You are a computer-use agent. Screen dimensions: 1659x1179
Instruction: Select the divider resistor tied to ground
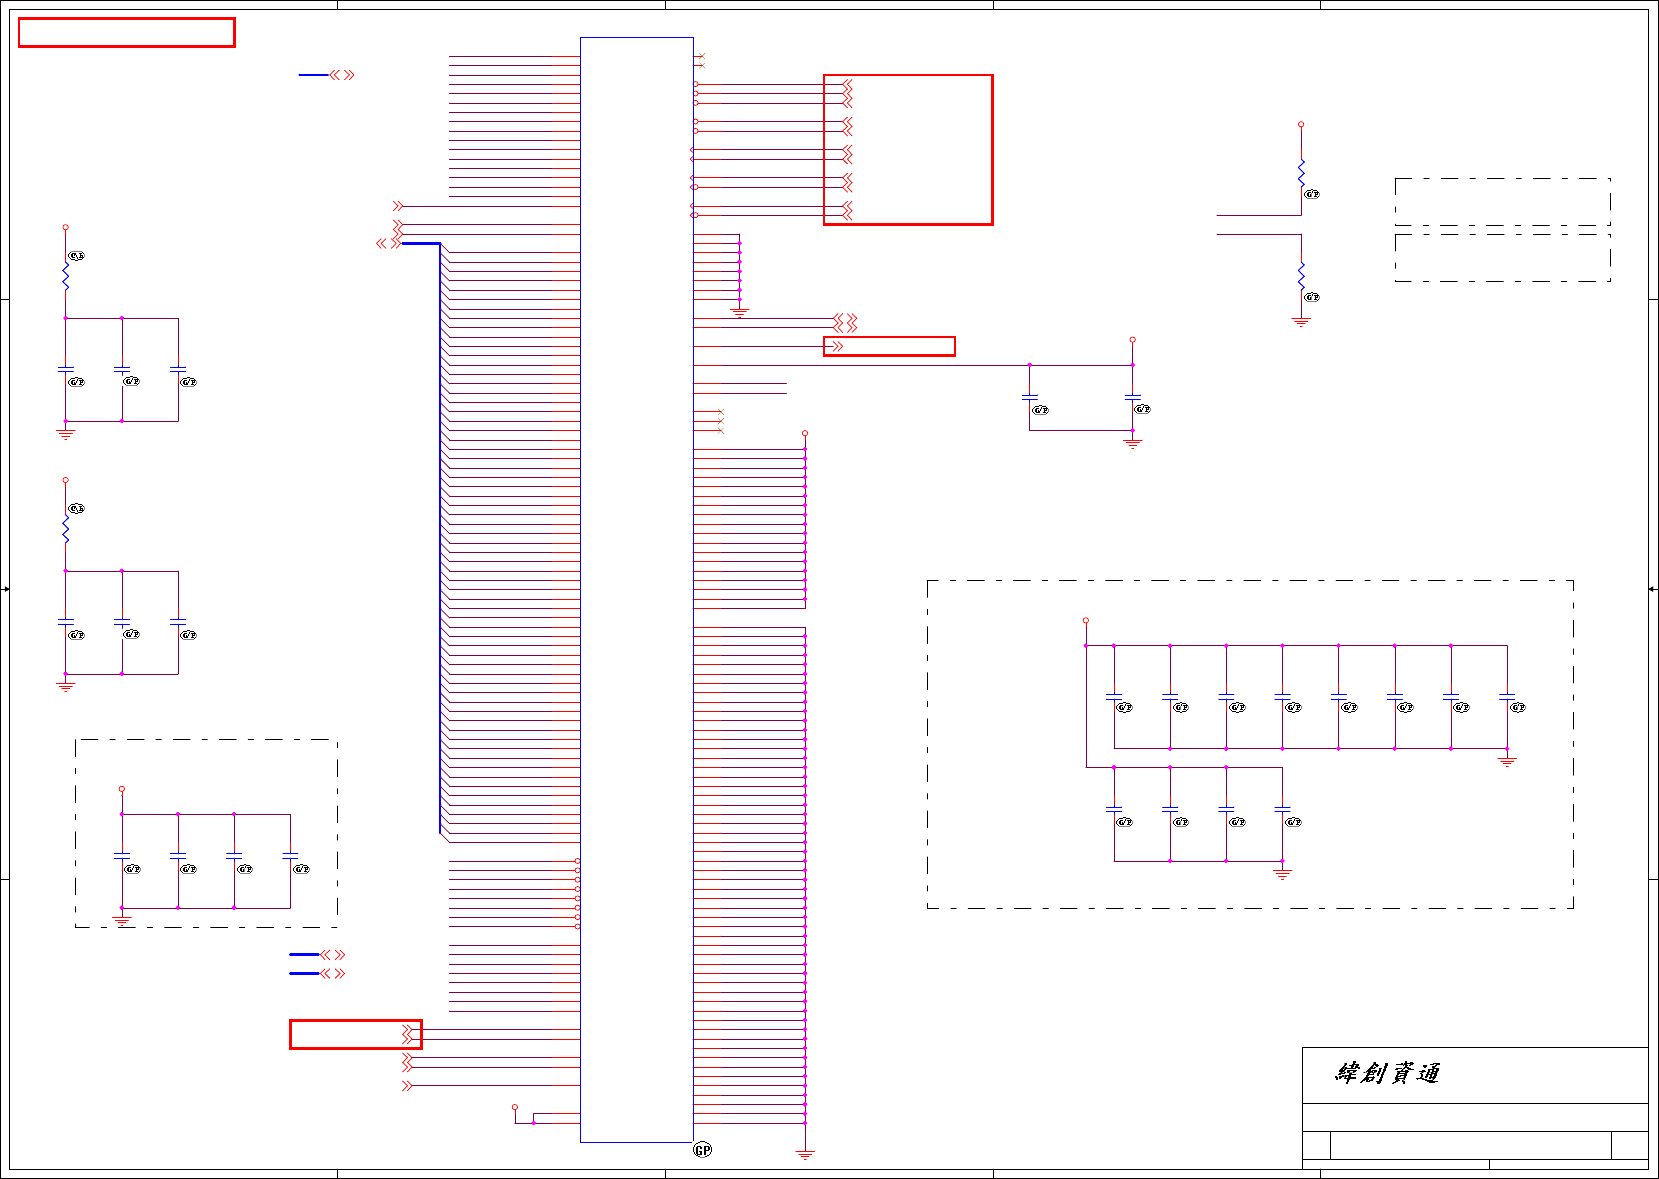point(1301,276)
